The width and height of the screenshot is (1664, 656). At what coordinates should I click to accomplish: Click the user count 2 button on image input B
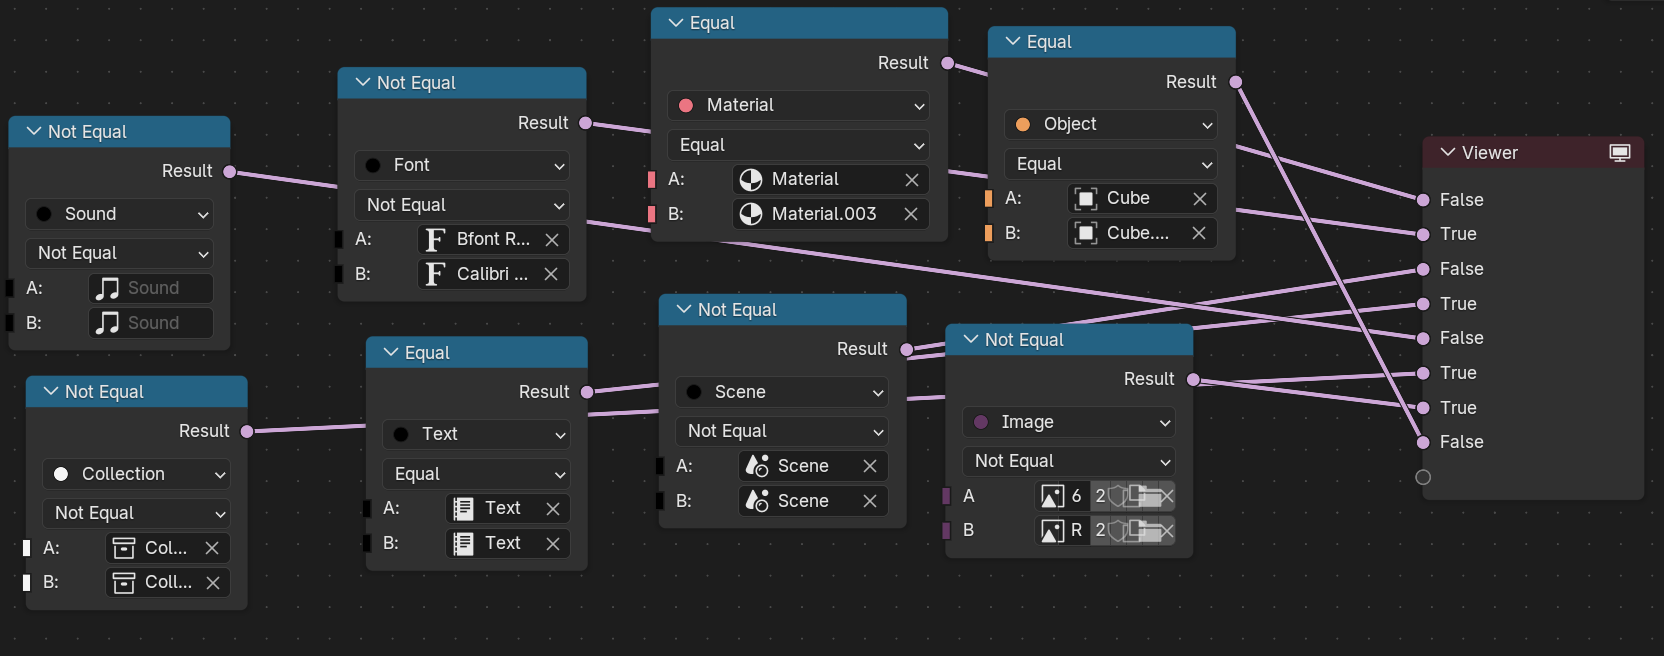[x=1100, y=530]
